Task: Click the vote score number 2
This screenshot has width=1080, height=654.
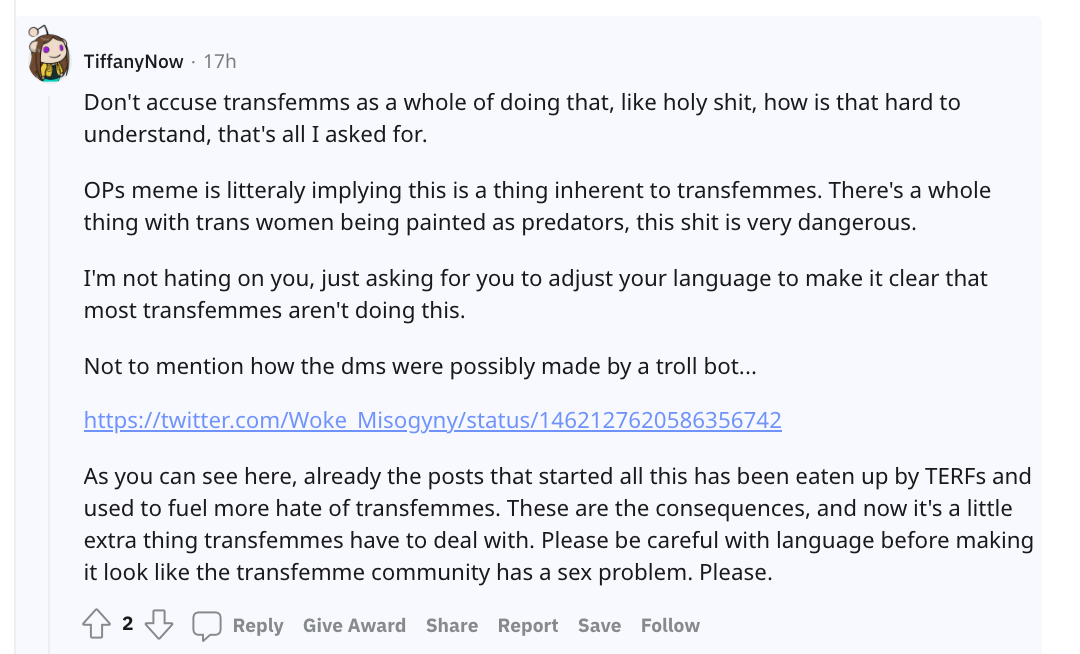Action: tap(127, 624)
